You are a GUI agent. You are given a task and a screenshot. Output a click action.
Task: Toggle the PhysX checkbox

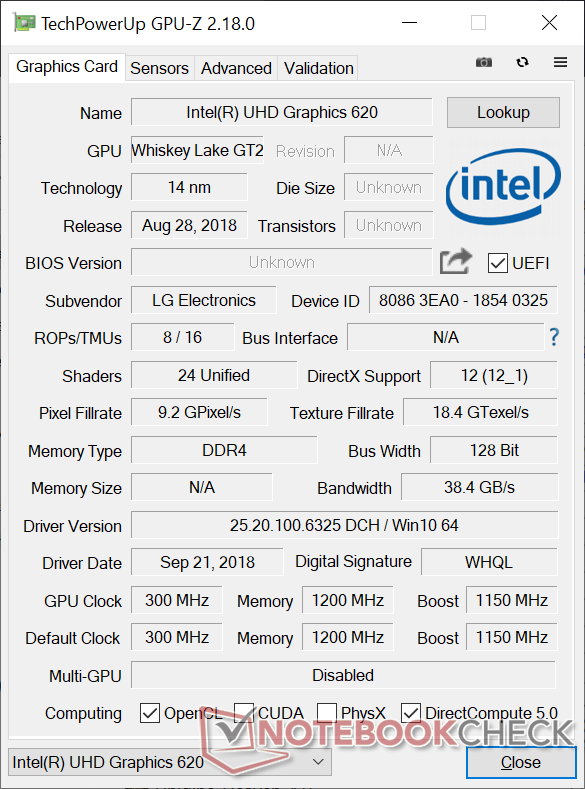[326, 713]
